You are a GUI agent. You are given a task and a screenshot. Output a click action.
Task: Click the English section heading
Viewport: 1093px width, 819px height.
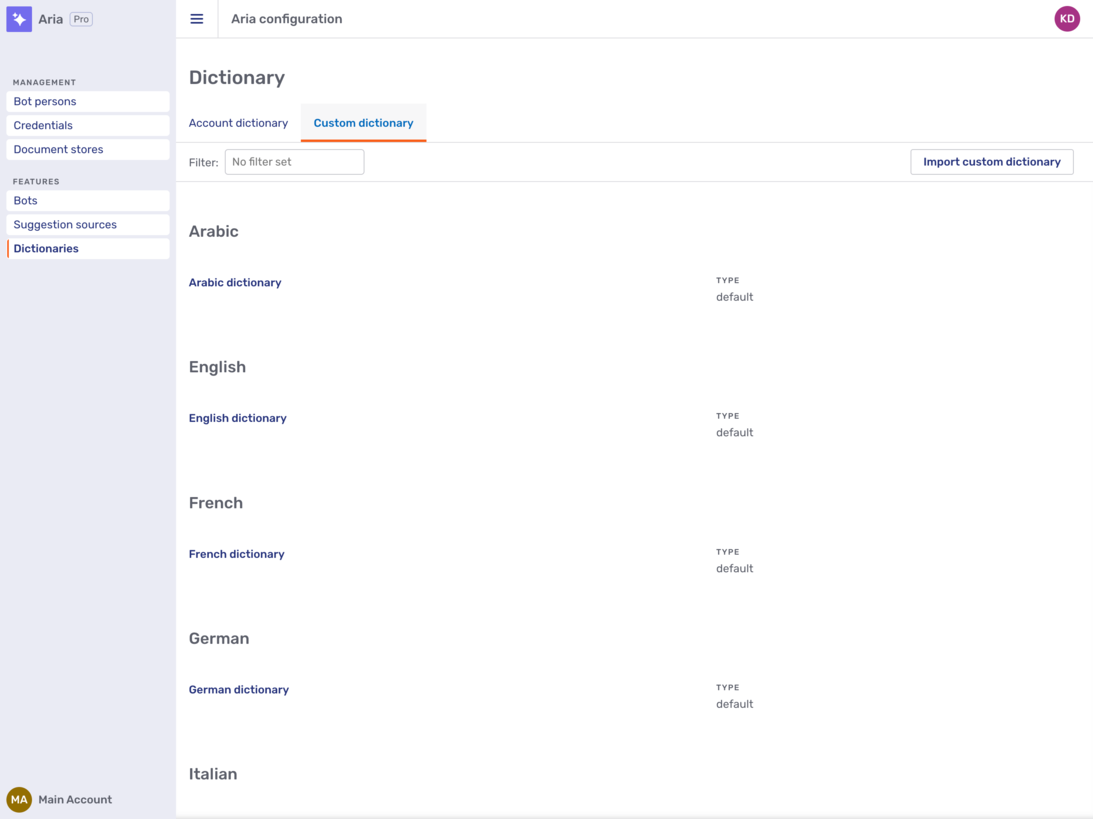pos(217,367)
